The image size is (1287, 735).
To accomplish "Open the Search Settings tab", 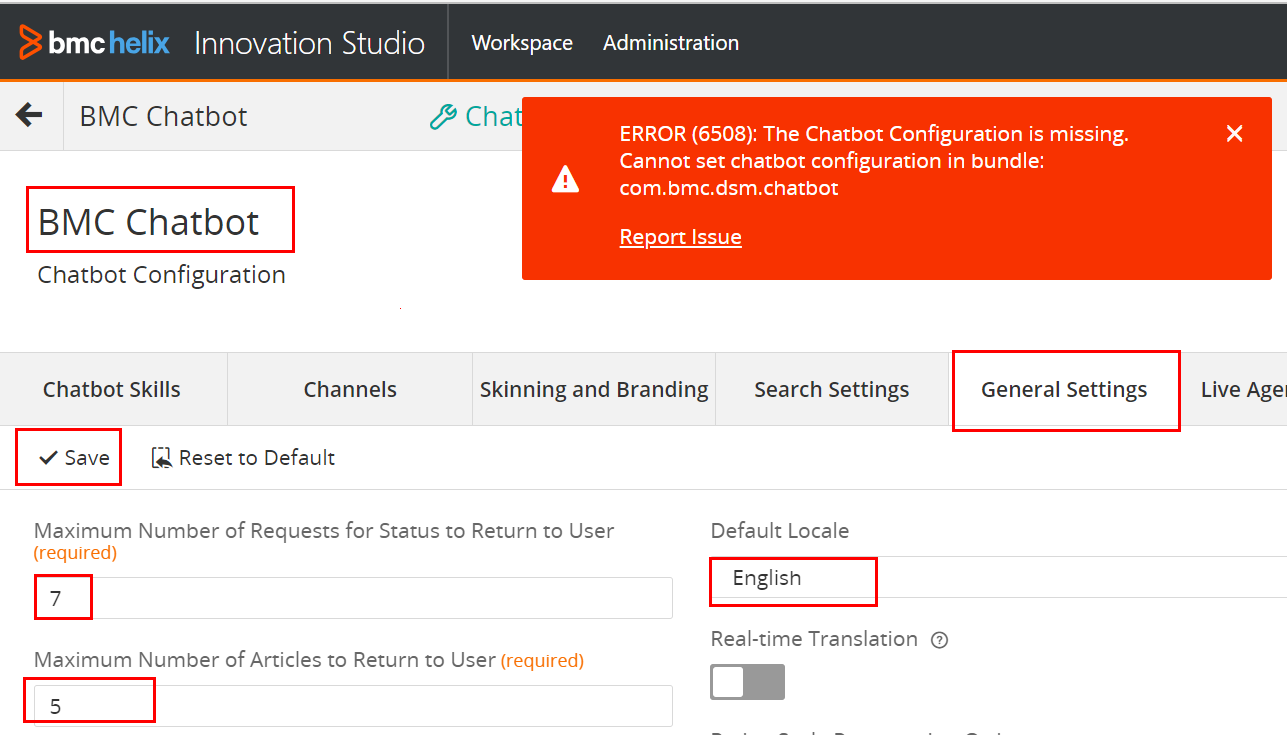I will pyautogui.click(x=832, y=389).
